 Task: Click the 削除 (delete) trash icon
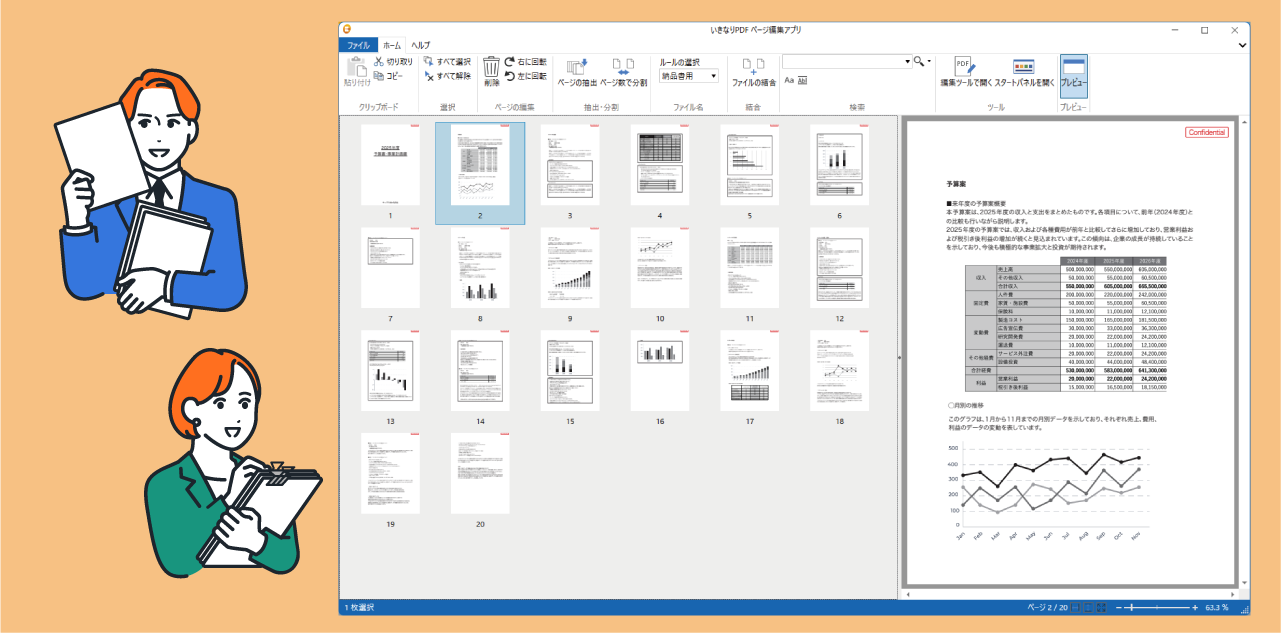[x=491, y=70]
